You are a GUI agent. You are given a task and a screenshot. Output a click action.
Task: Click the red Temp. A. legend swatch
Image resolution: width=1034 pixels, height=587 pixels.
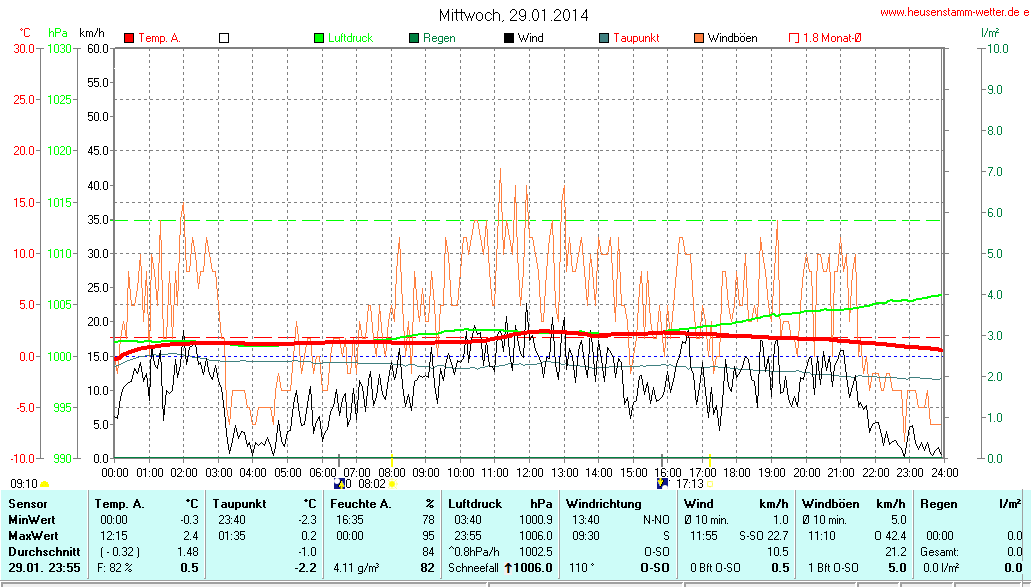point(129,38)
